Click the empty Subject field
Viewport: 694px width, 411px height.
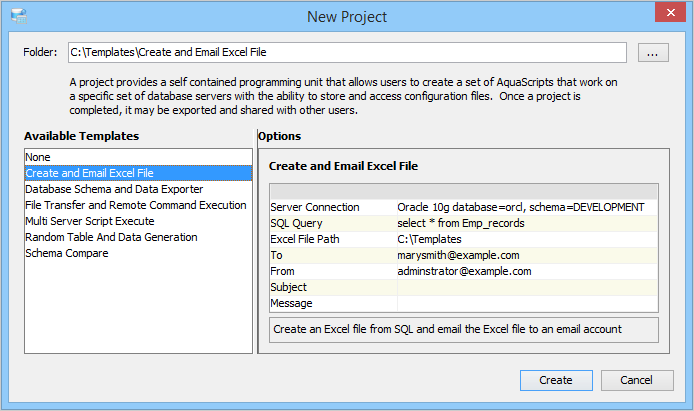[x=527, y=287]
